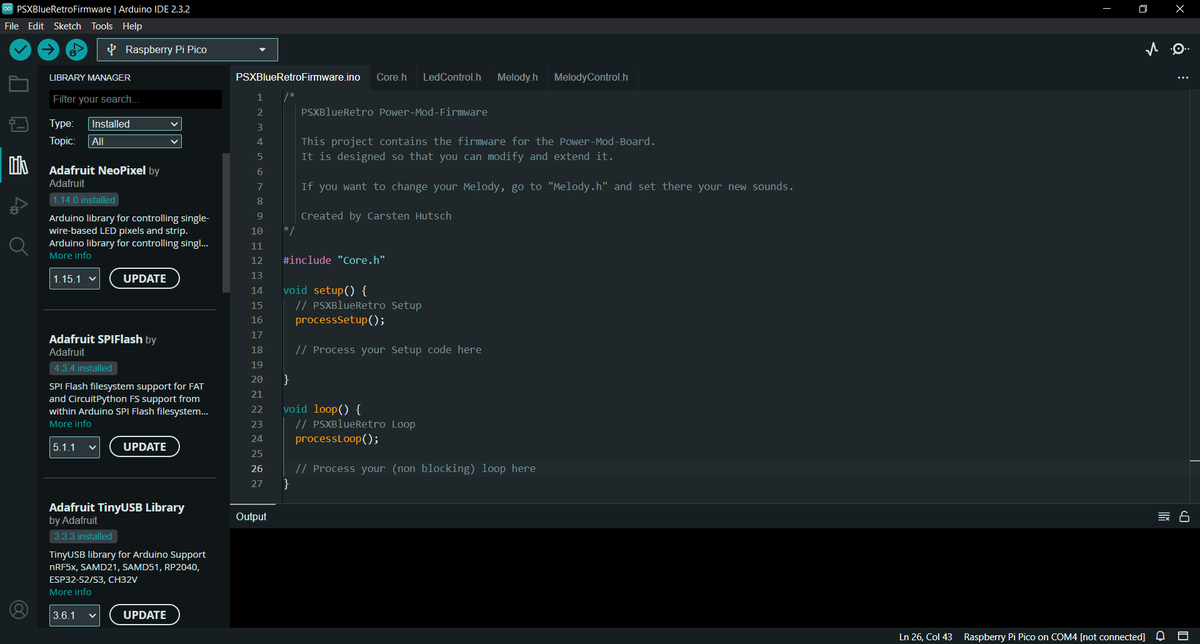Click the "Created by Carsten Hutsch" comment
Viewport: 1200px width, 644px height.
point(376,216)
